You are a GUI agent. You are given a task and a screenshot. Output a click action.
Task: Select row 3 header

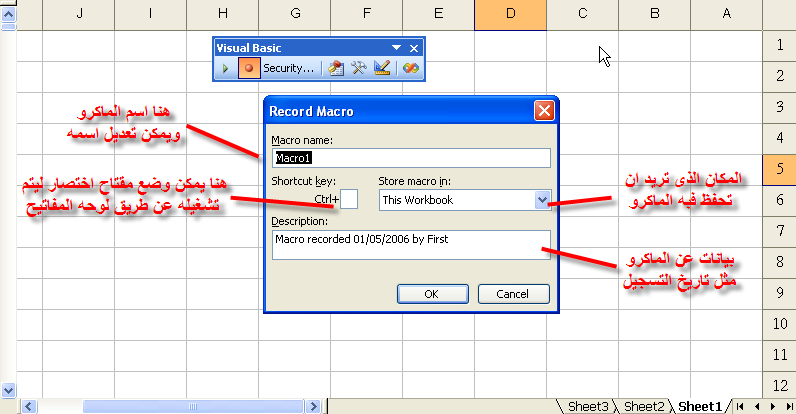[779, 108]
